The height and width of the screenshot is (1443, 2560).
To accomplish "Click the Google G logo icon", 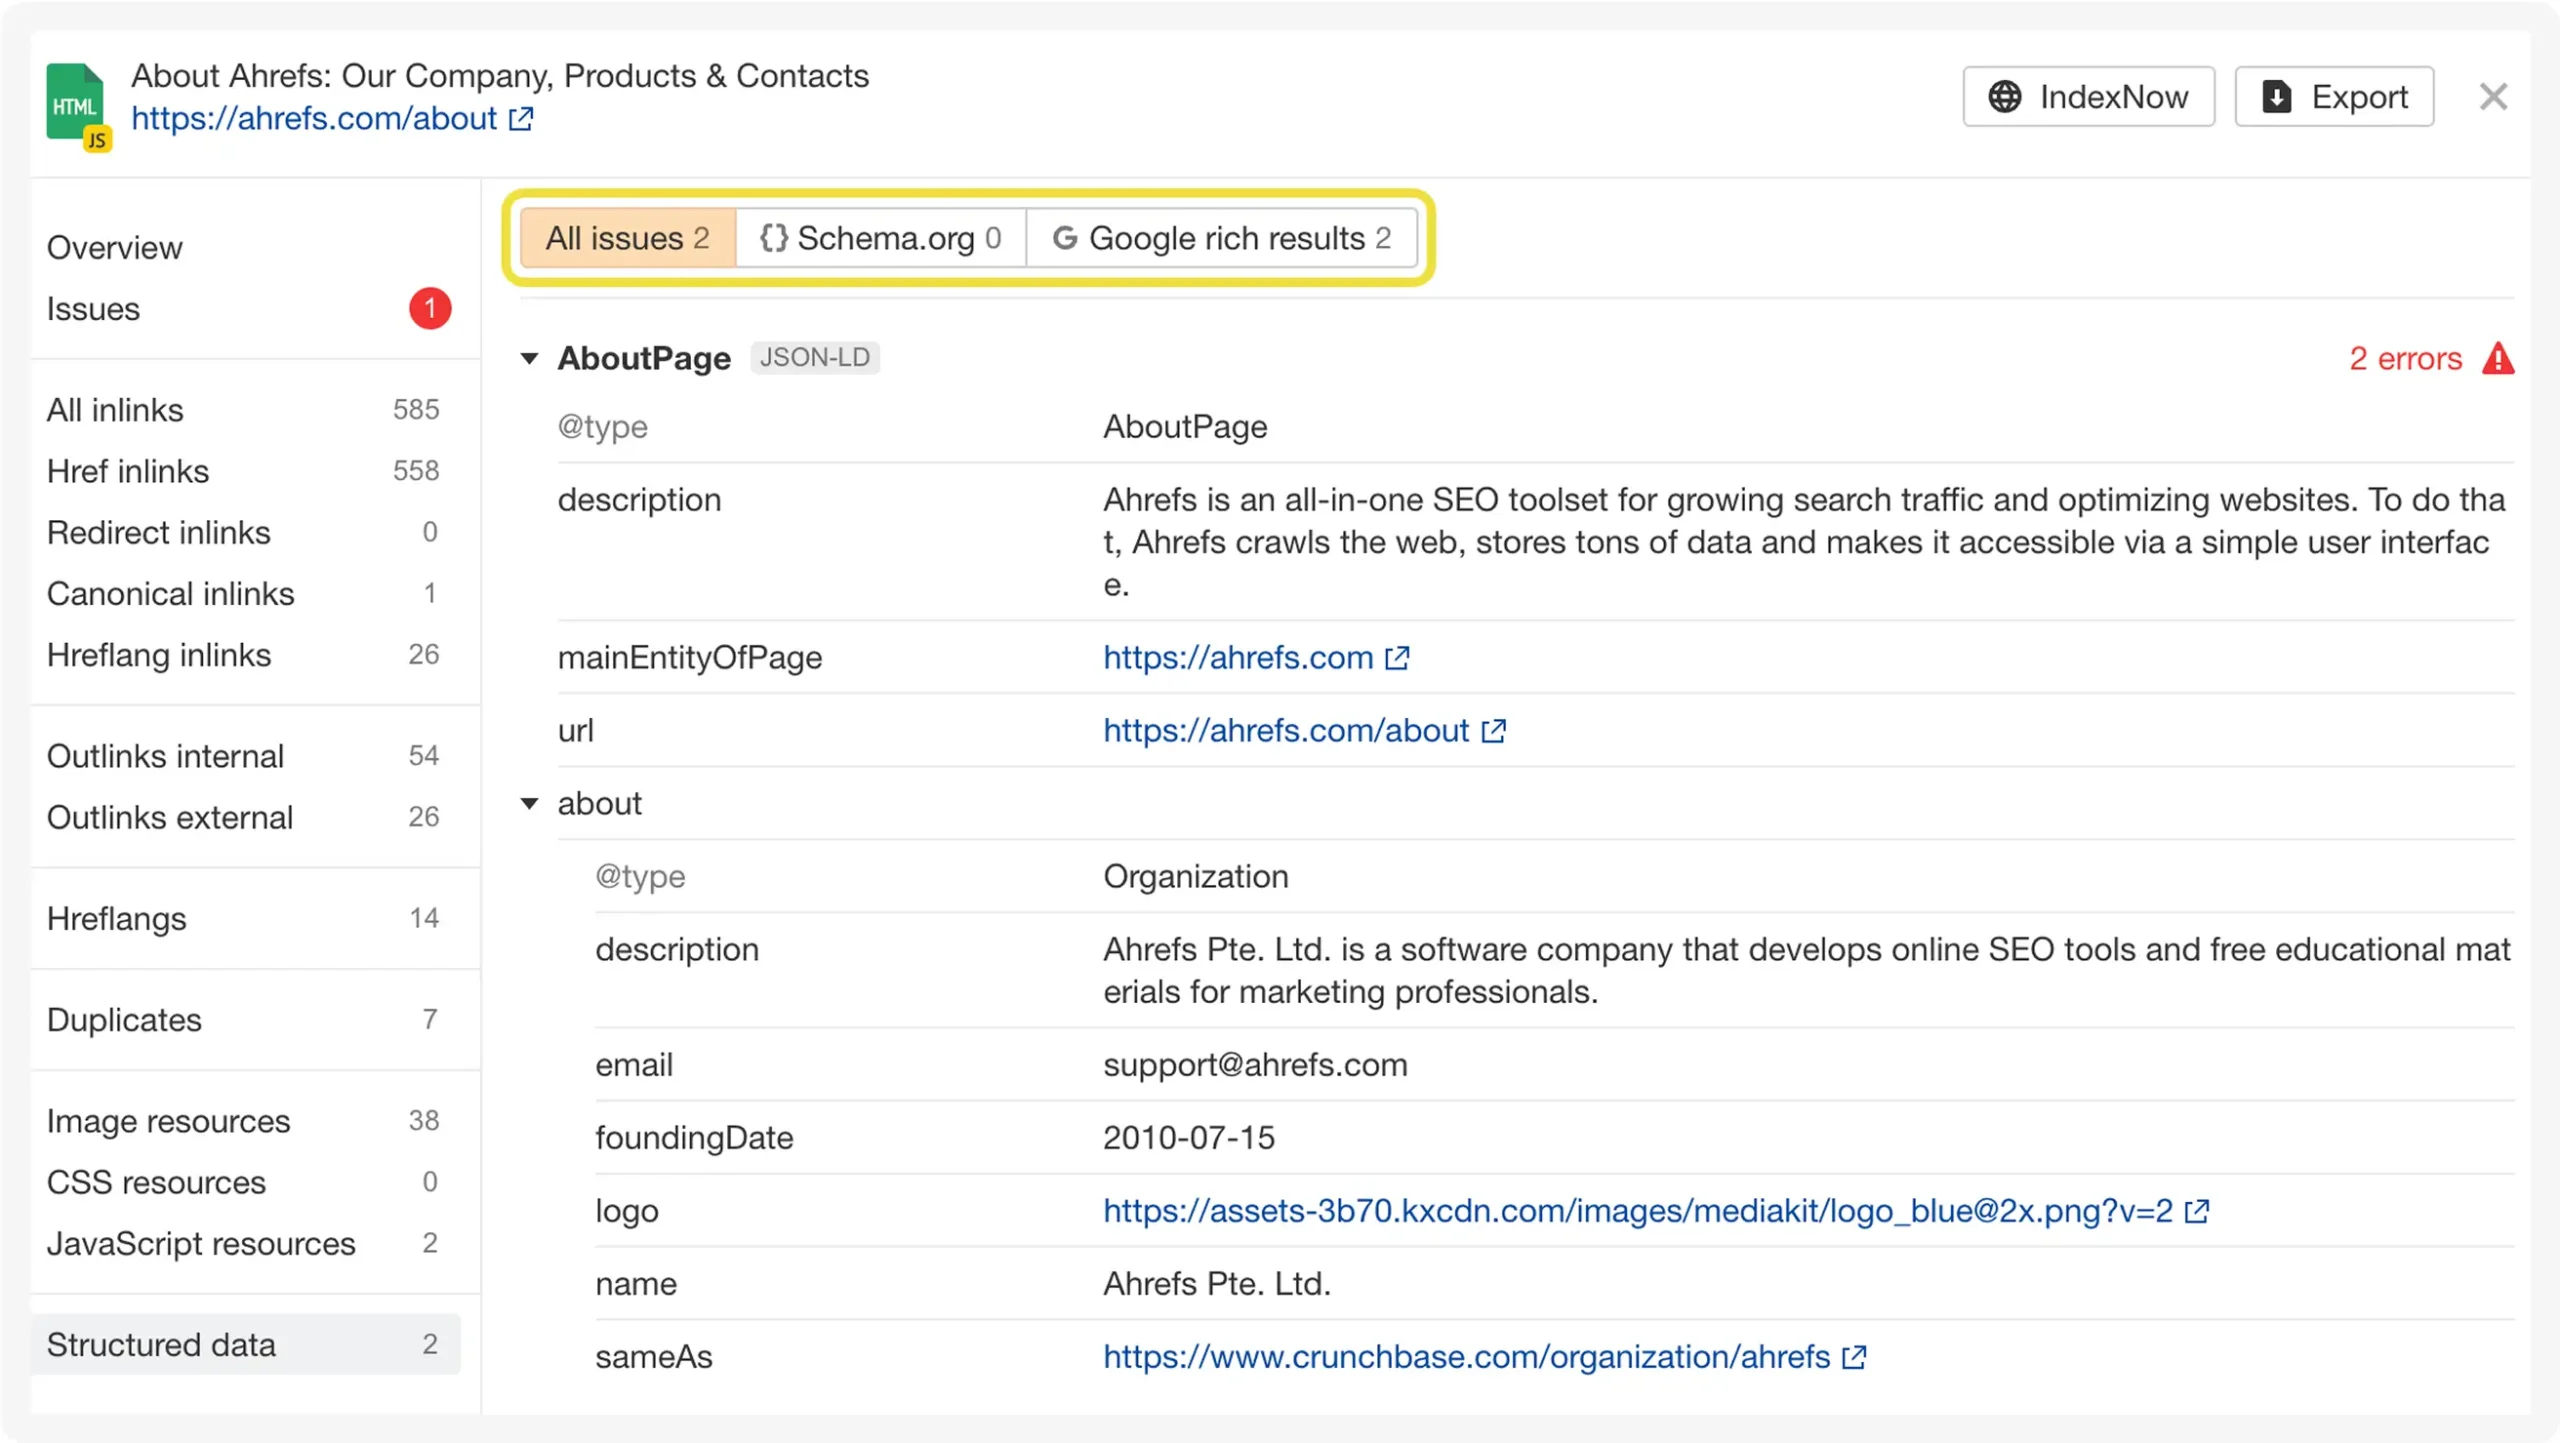I will coord(1064,238).
